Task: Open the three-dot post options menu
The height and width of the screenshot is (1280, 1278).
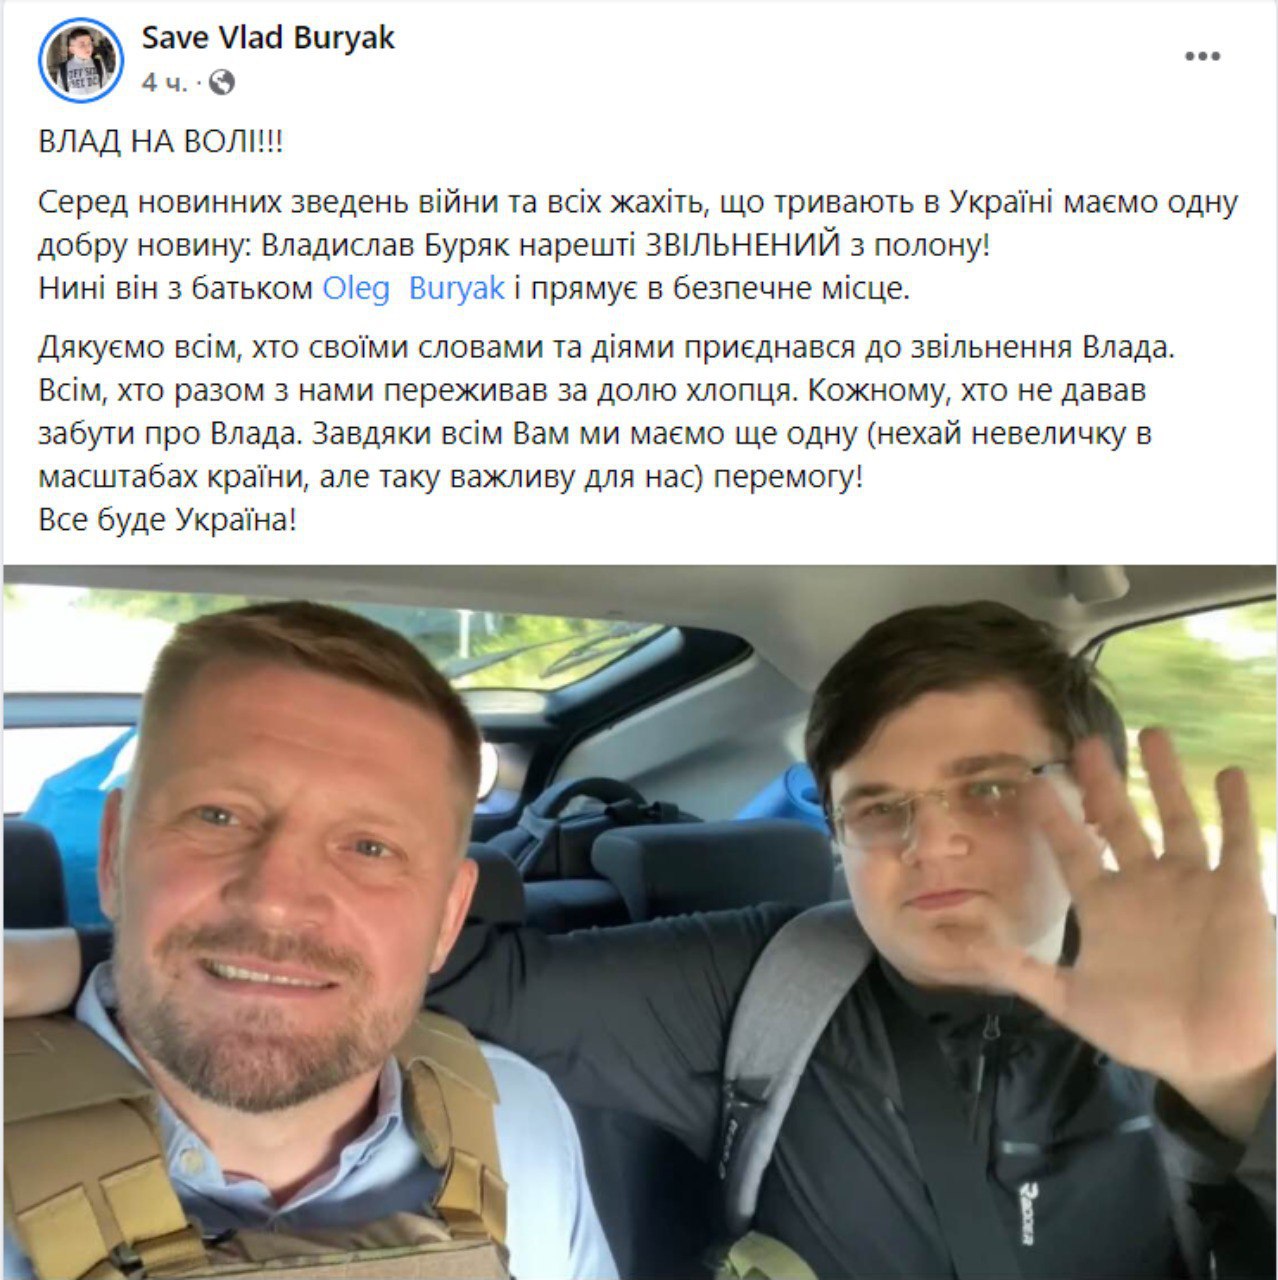Action: click(x=1202, y=57)
